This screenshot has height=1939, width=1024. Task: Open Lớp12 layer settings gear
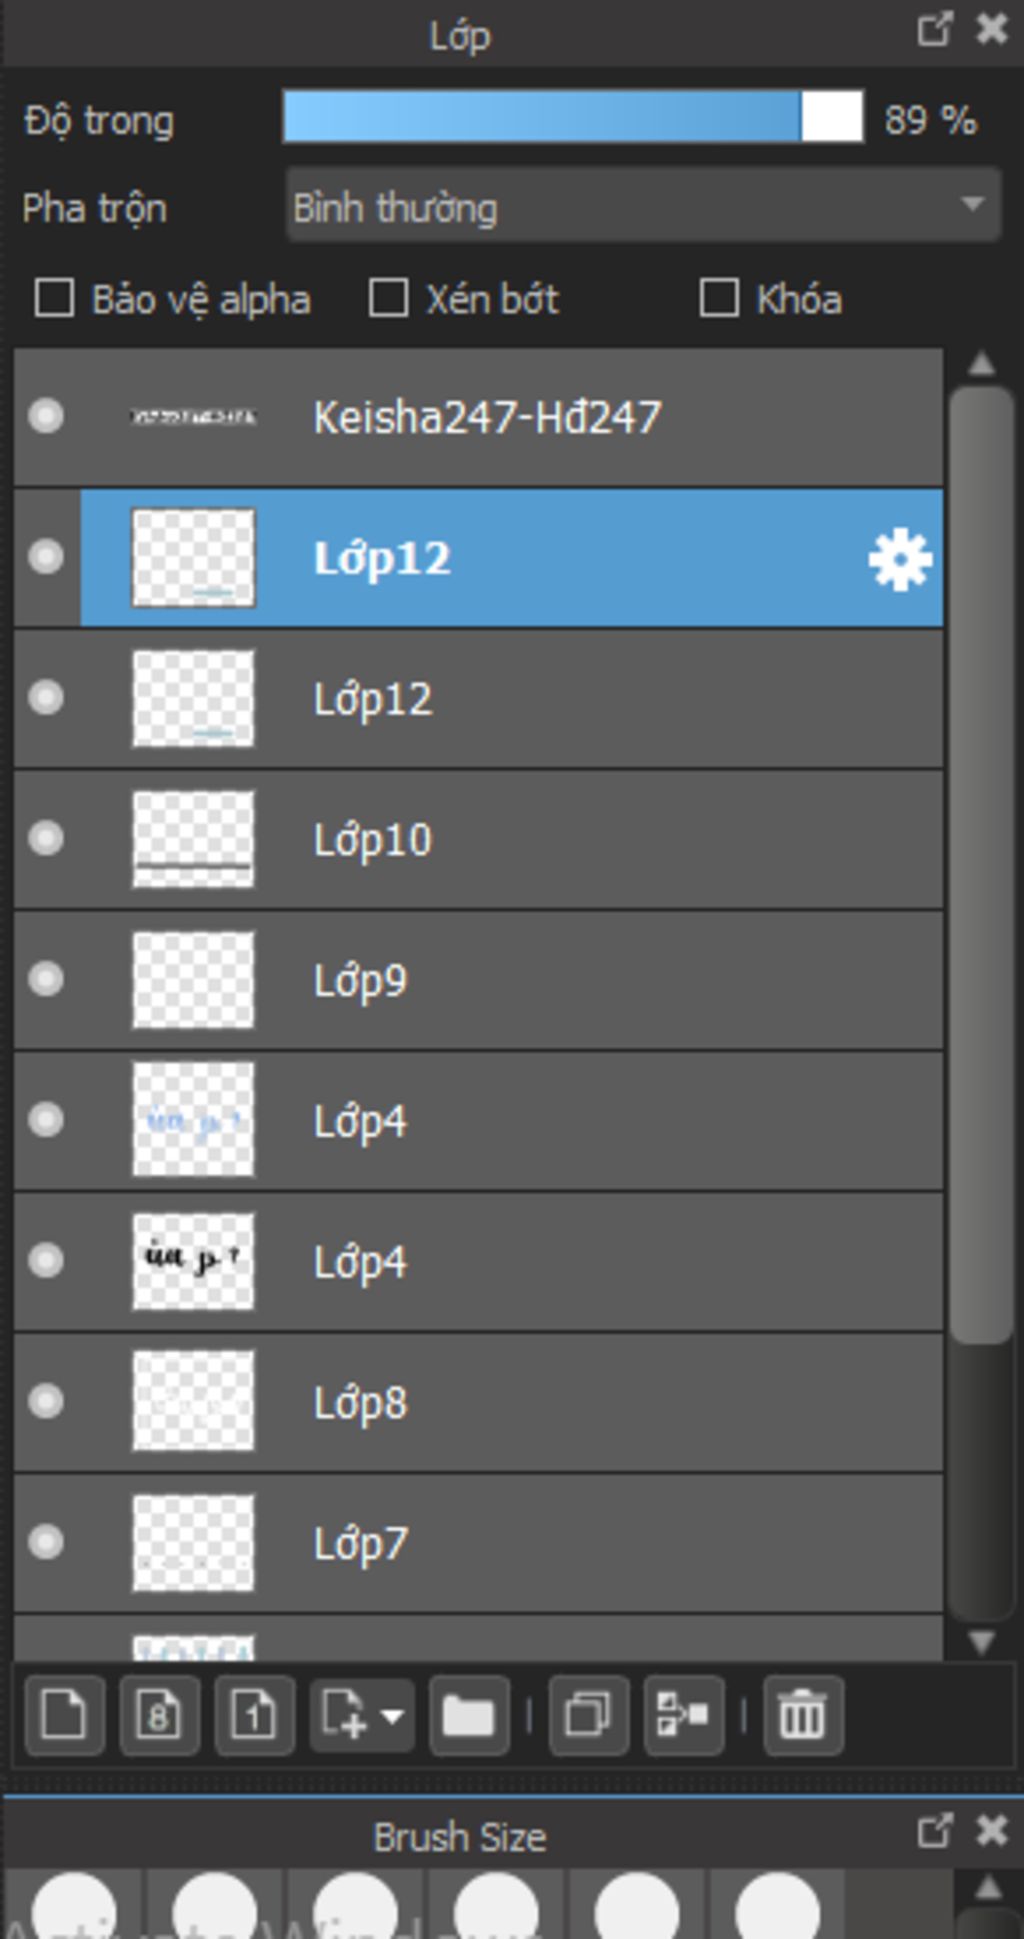[x=900, y=559]
